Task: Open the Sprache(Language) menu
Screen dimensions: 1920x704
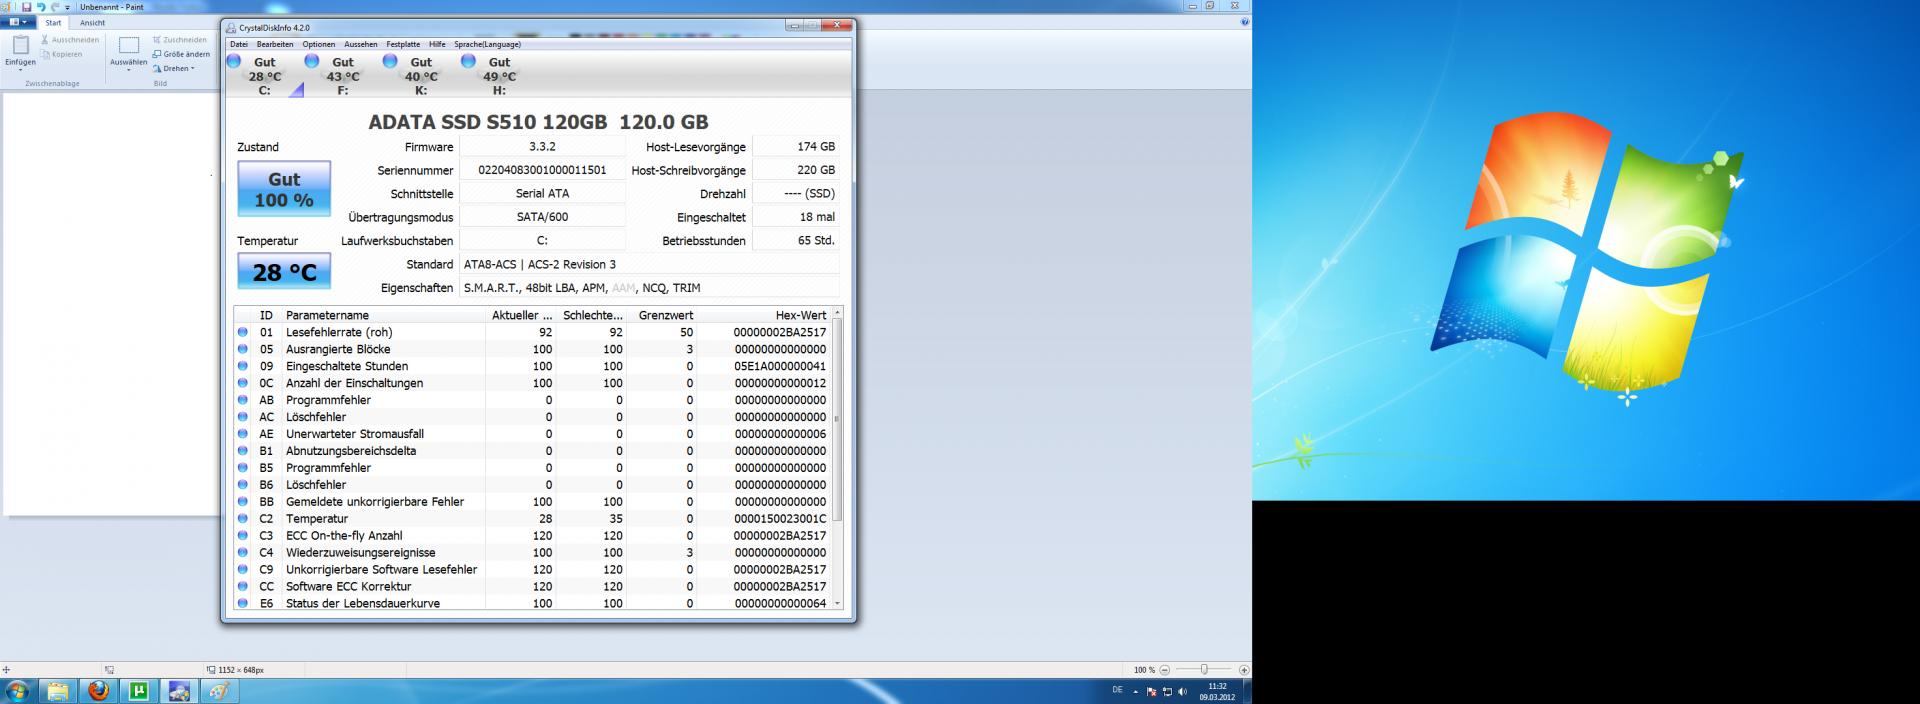Action: (x=487, y=44)
